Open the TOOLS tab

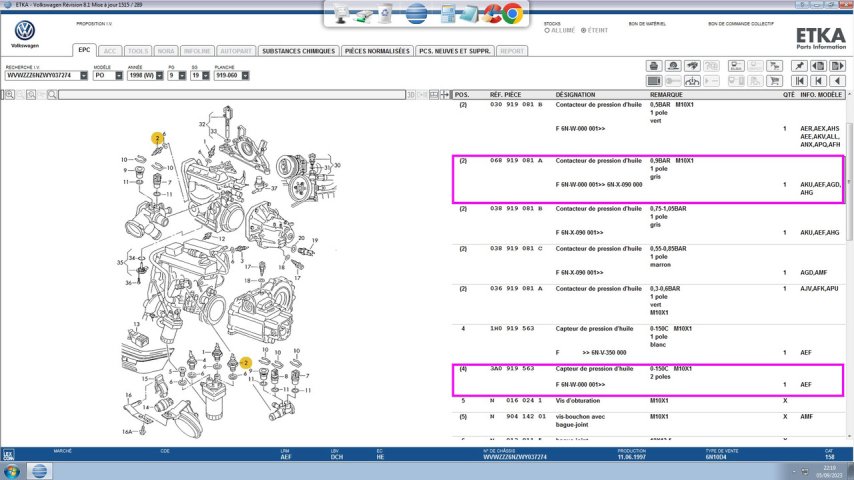tap(138, 51)
